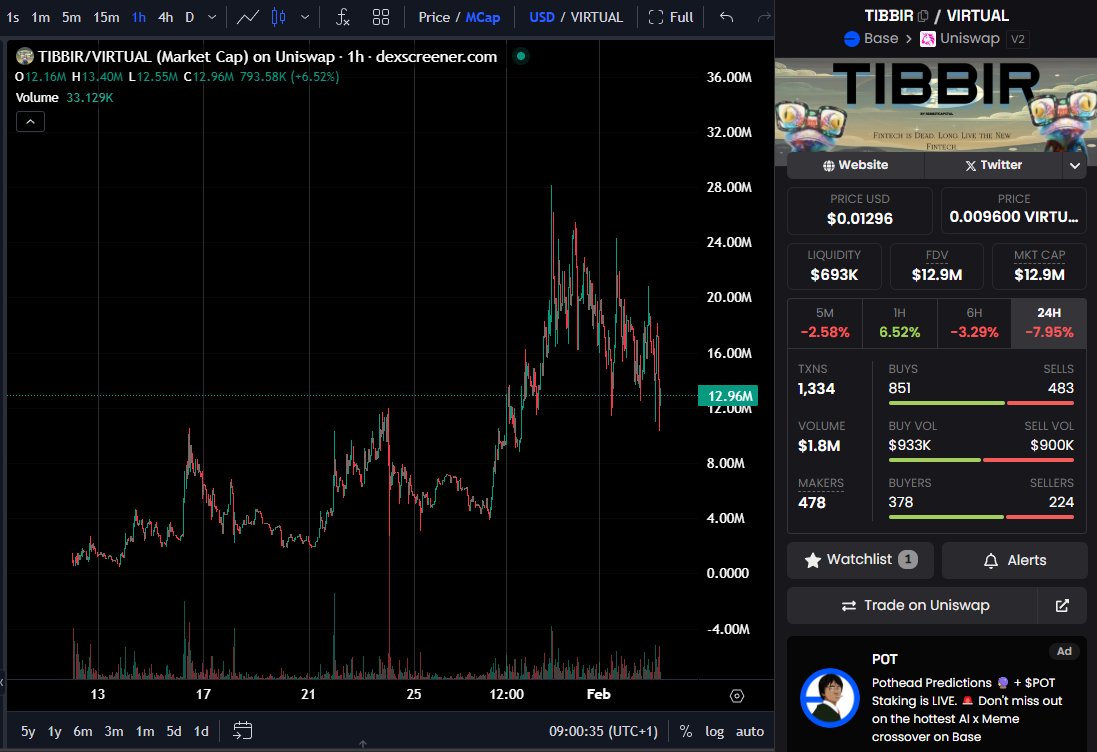
Task: Open the chart layout grid icon
Action: pyautogui.click(x=381, y=17)
